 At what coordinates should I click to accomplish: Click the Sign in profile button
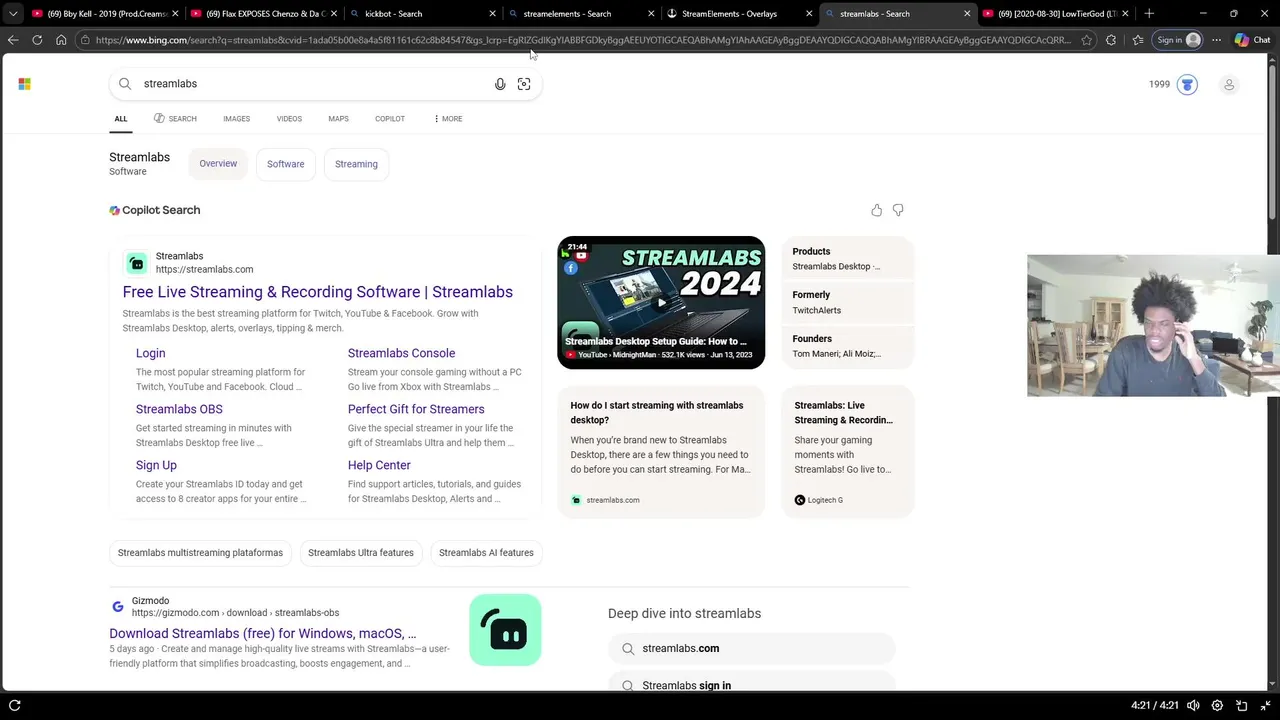(x=1178, y=40)
